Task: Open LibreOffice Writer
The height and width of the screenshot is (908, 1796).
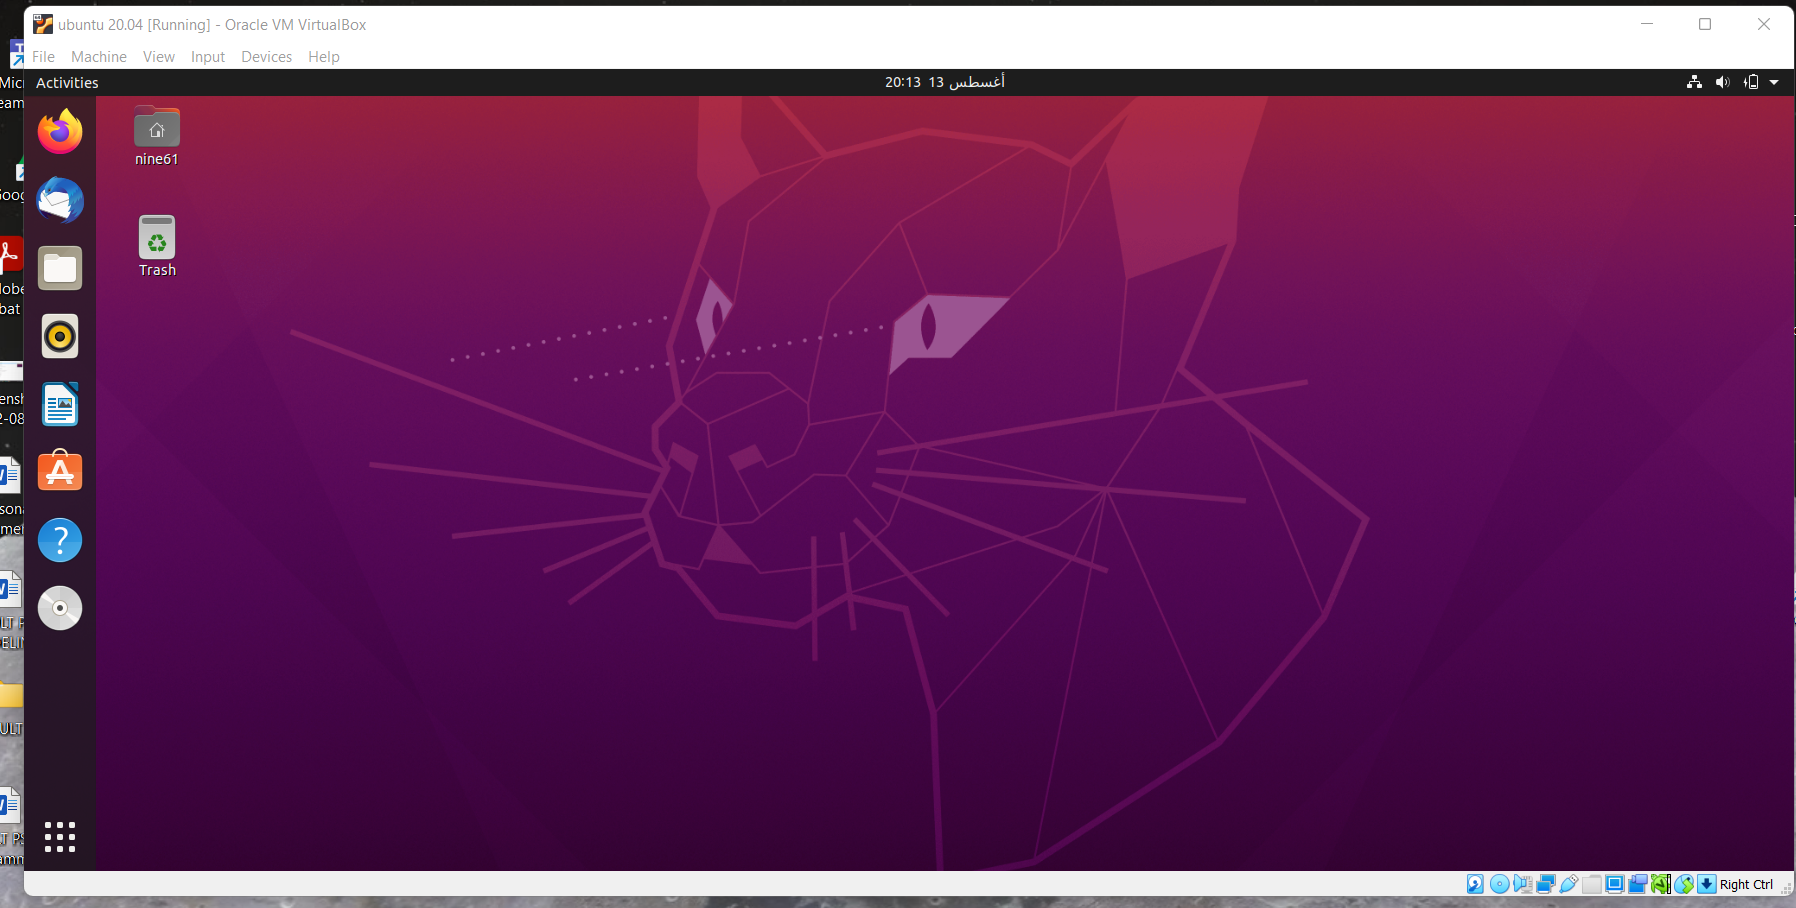Action: pos(59,404)
